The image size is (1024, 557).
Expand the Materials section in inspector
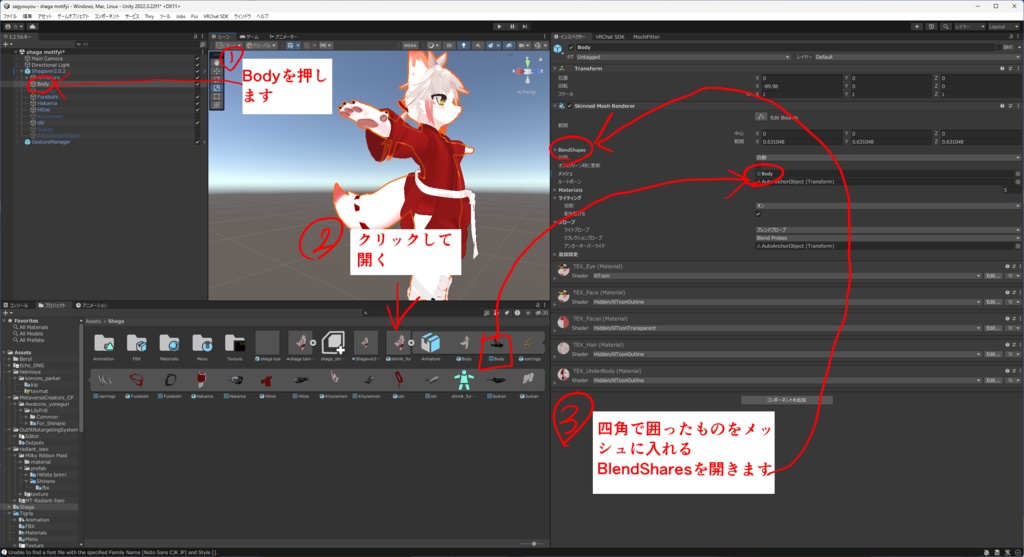coord(555,190)
